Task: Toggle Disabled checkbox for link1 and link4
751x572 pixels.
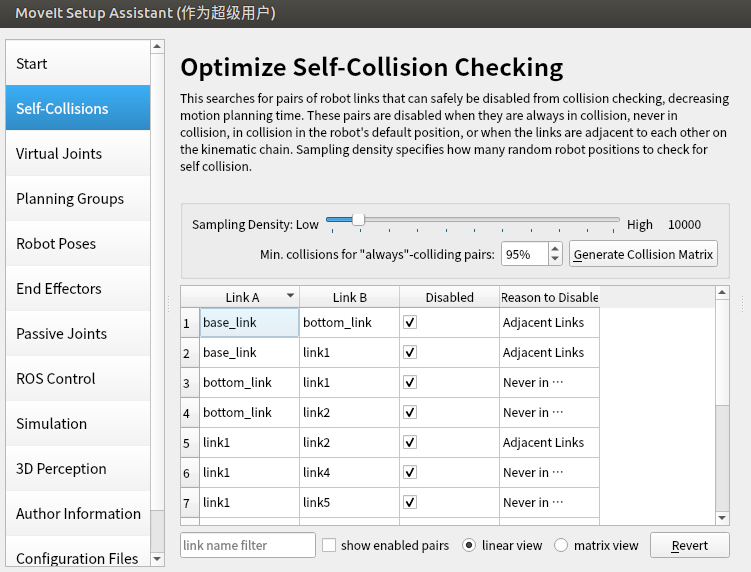Action: (x=410, y=472)
